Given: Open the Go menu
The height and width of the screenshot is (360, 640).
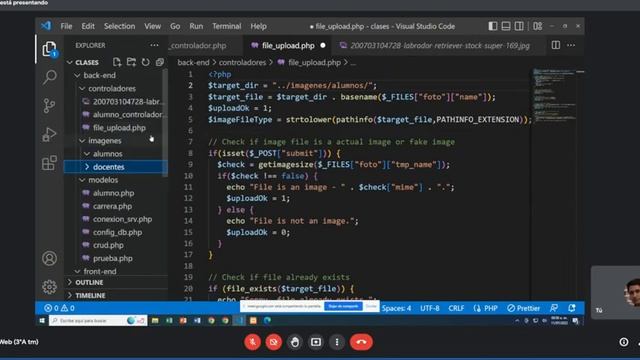Looking at the screenshot, I should (175, 26).
